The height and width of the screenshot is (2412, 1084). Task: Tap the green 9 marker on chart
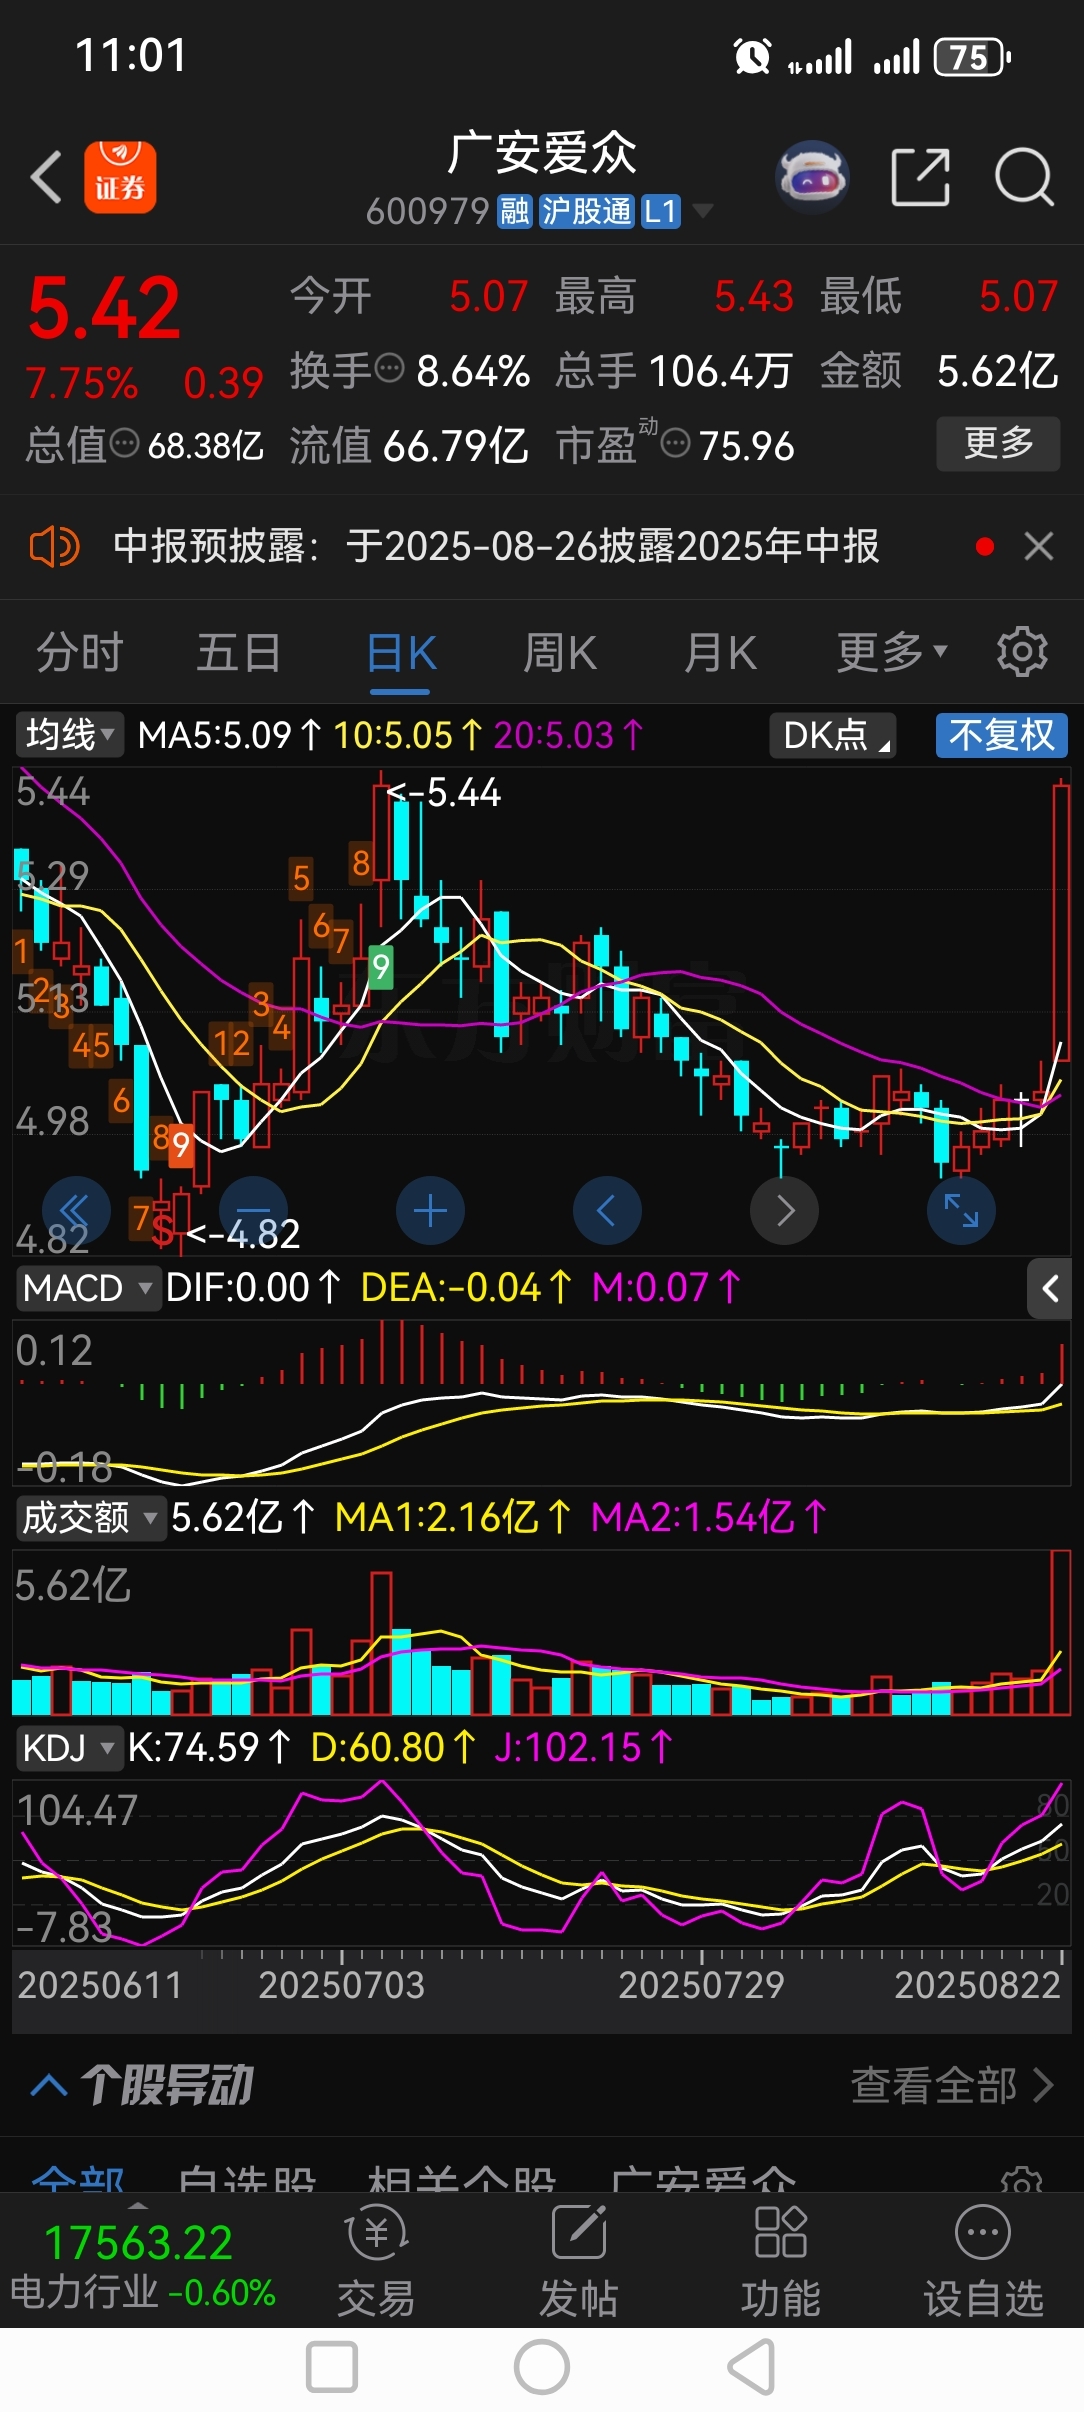(x=380, y=966)
